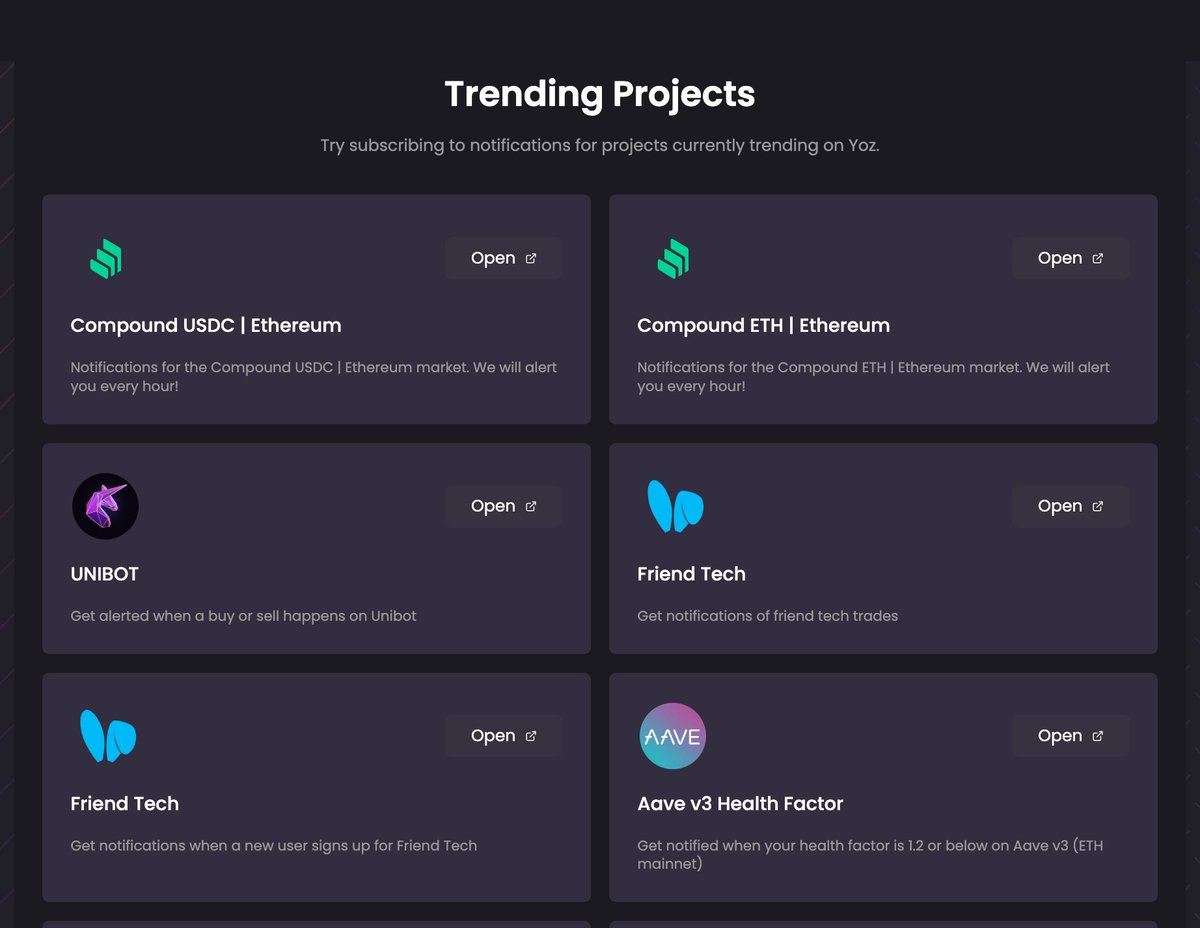The image size is (1200, 928).
Task: Open the UNIBOT project
Action: [x=503, y=506]
